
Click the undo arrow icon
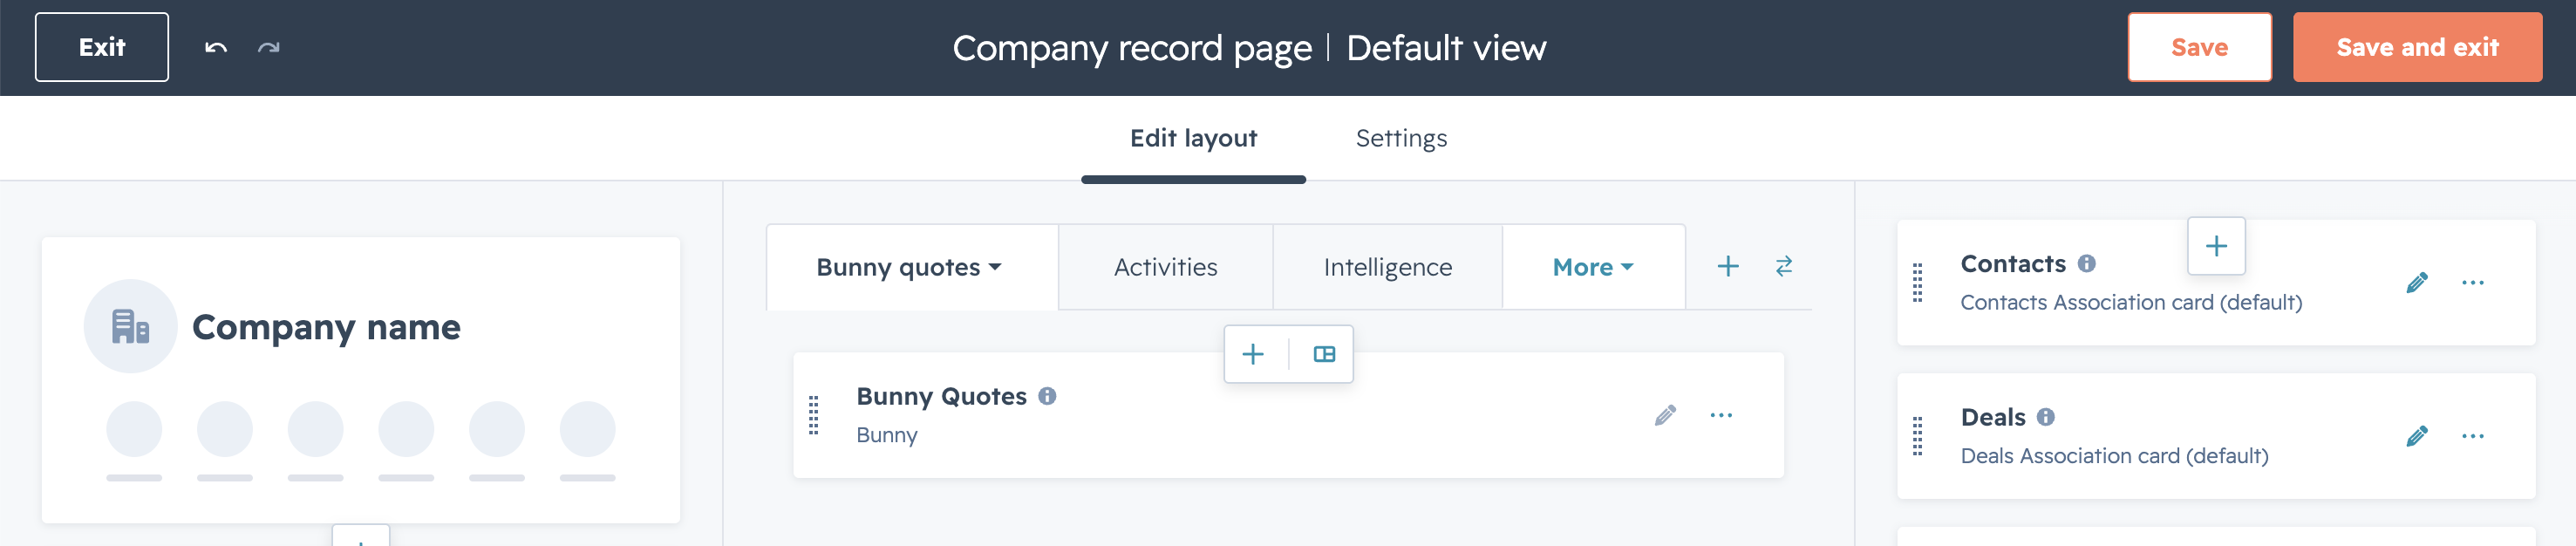tap(216, 47)
